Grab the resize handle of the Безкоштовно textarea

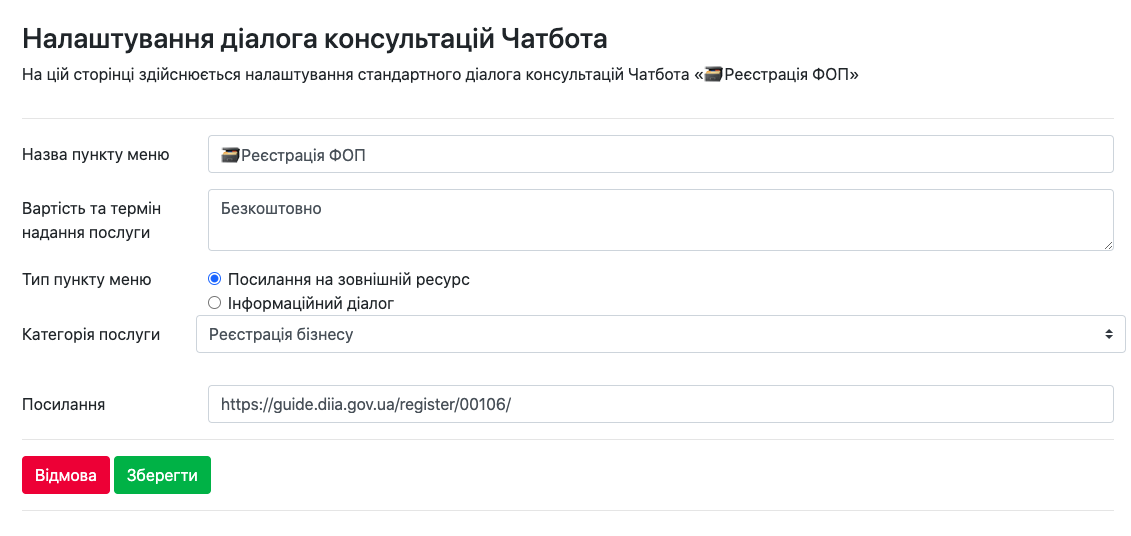click(x=1108, y=245)
